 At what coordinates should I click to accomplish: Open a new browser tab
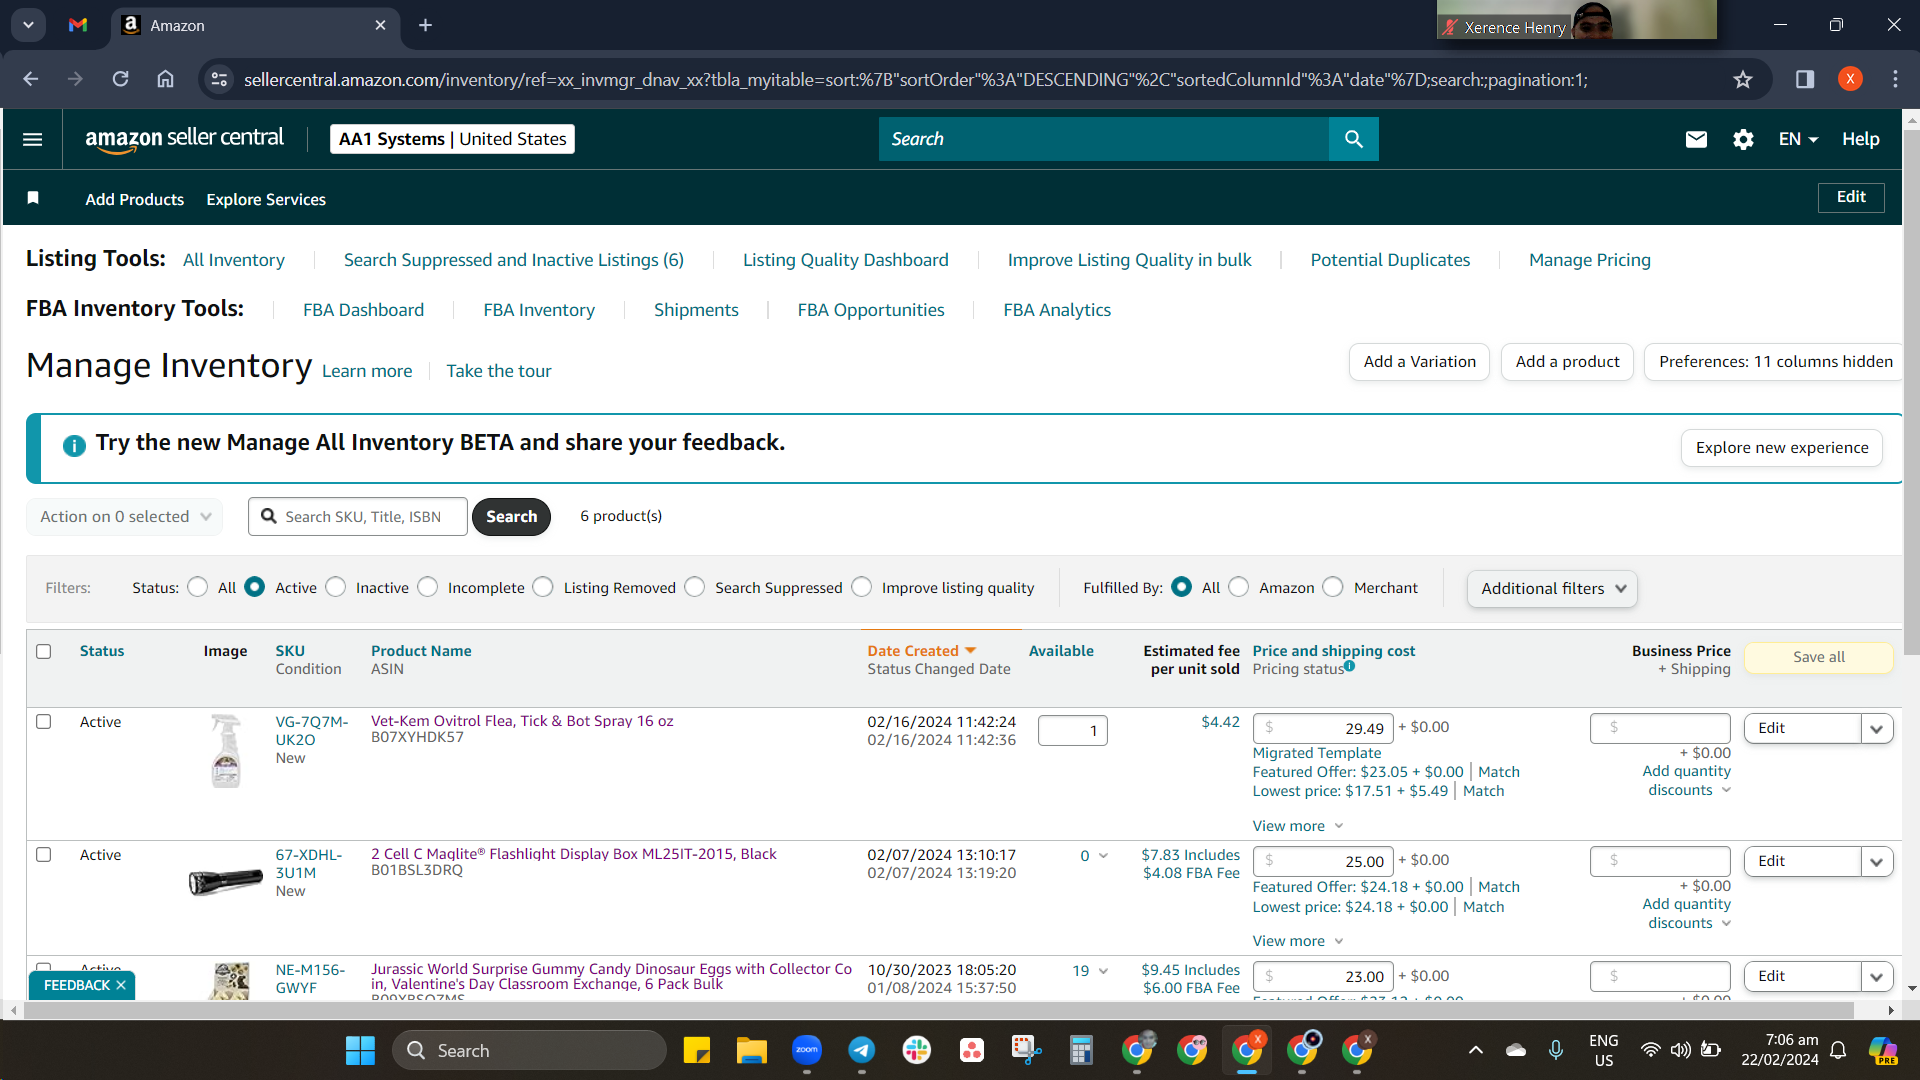tap(425, 25)
